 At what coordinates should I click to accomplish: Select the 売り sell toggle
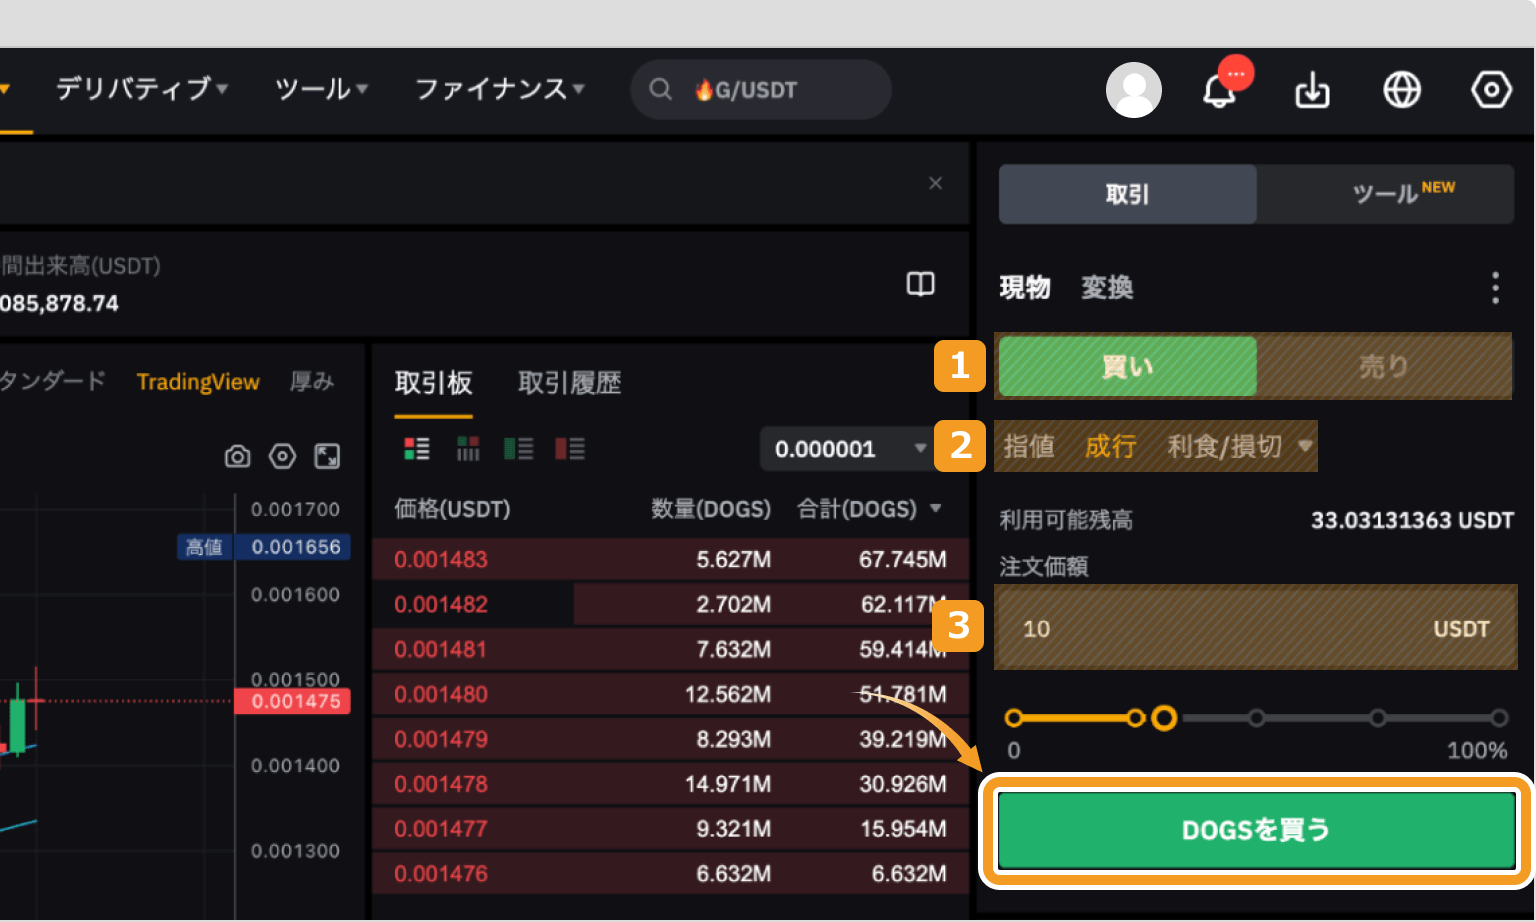click(1384, 366)
